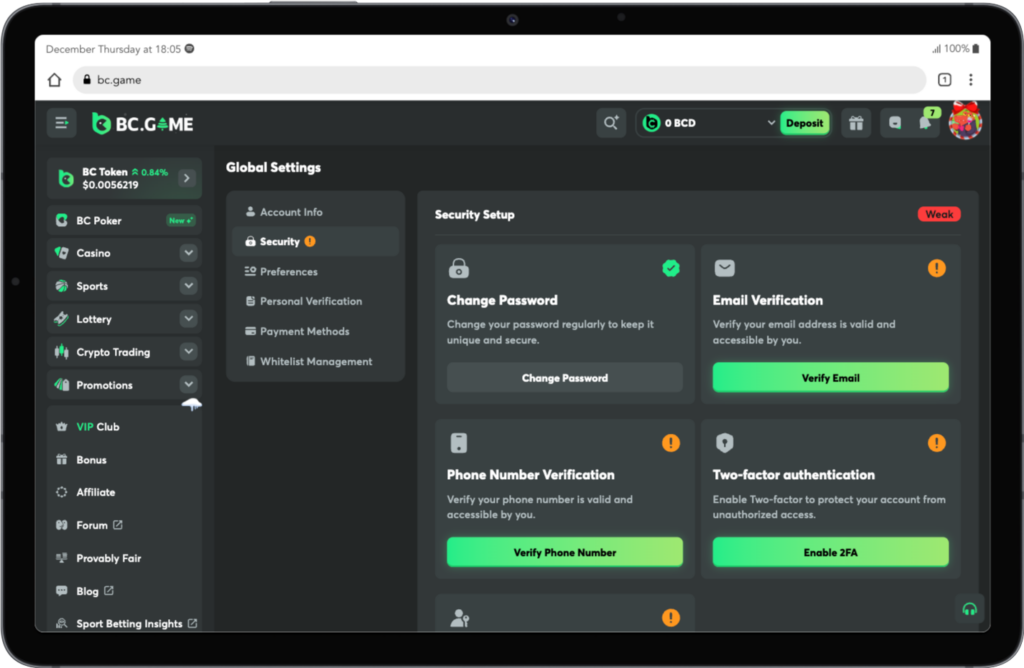Click the user profile avatar
1024x668 pixels.
[x=965, y=122]
